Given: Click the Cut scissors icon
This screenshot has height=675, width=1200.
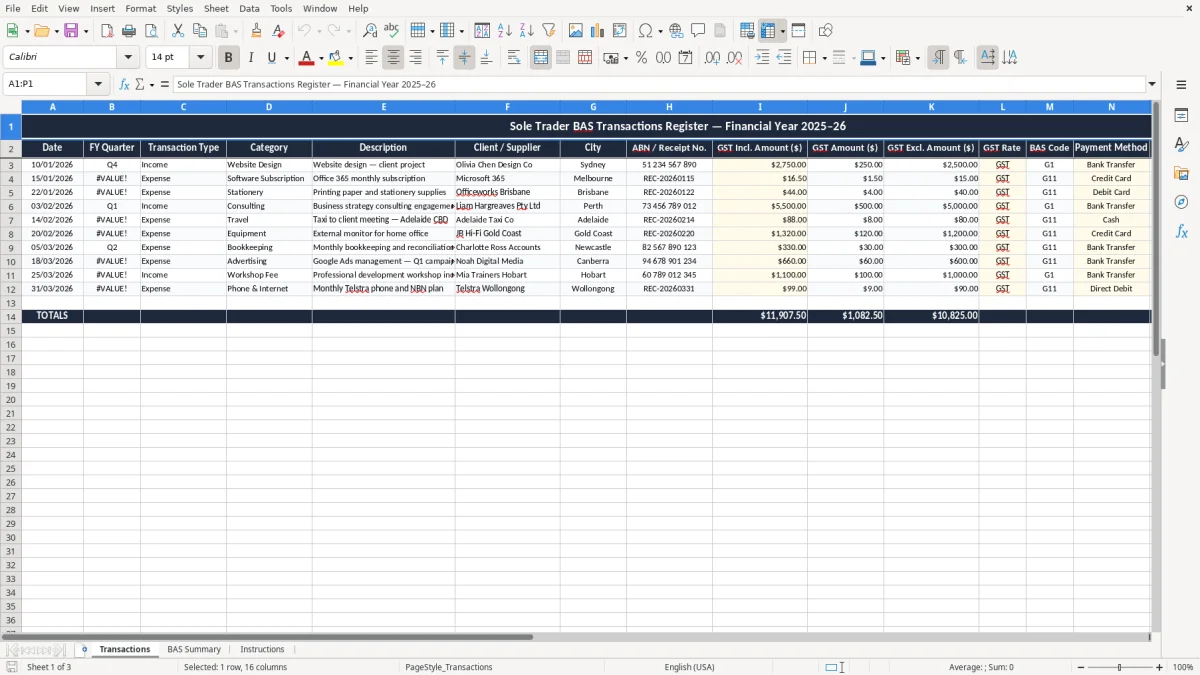Looking at the screenshot, I should 177,31.
